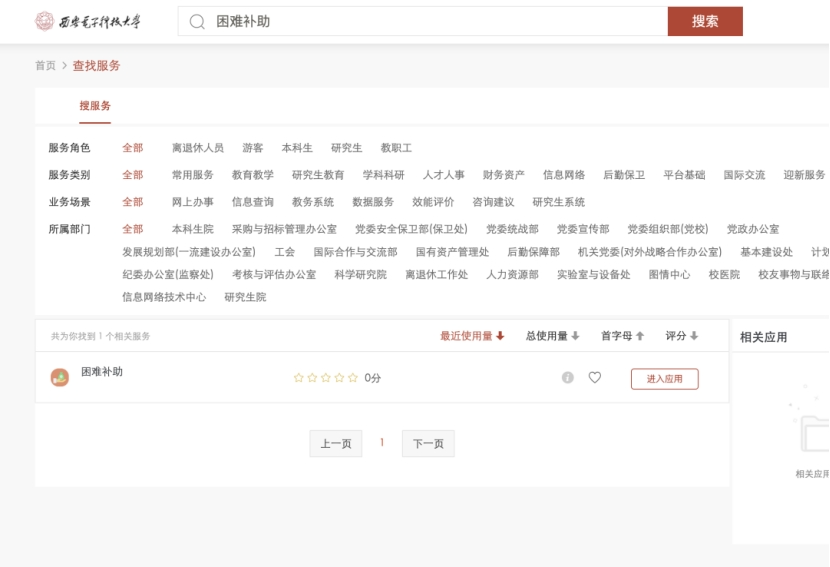Click 进入应用 to open 困难补助
Screen dimensions: 830x567
[x=664, y=379]
